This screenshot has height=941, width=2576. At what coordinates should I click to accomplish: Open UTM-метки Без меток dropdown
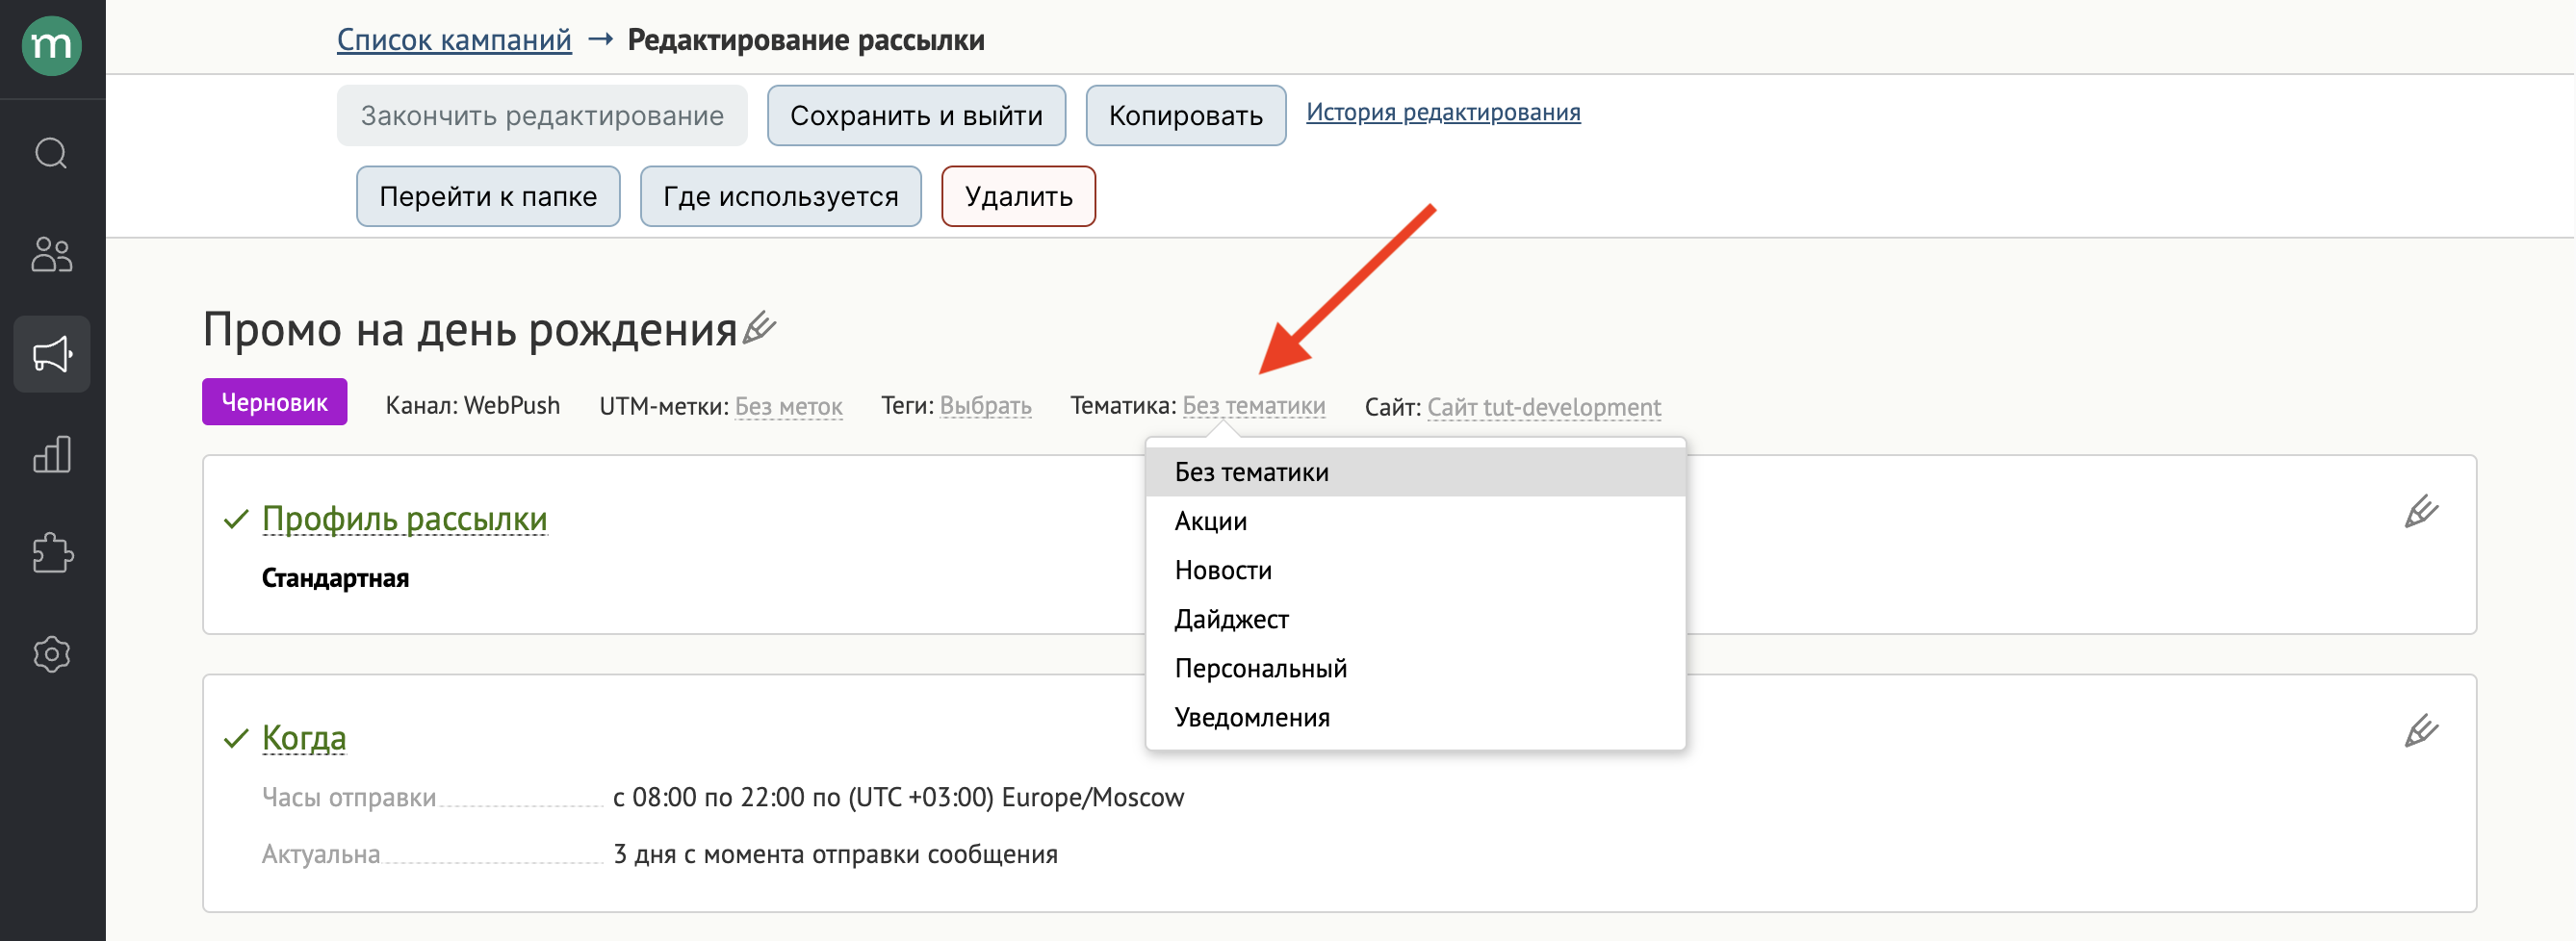[x=789, y=406]
